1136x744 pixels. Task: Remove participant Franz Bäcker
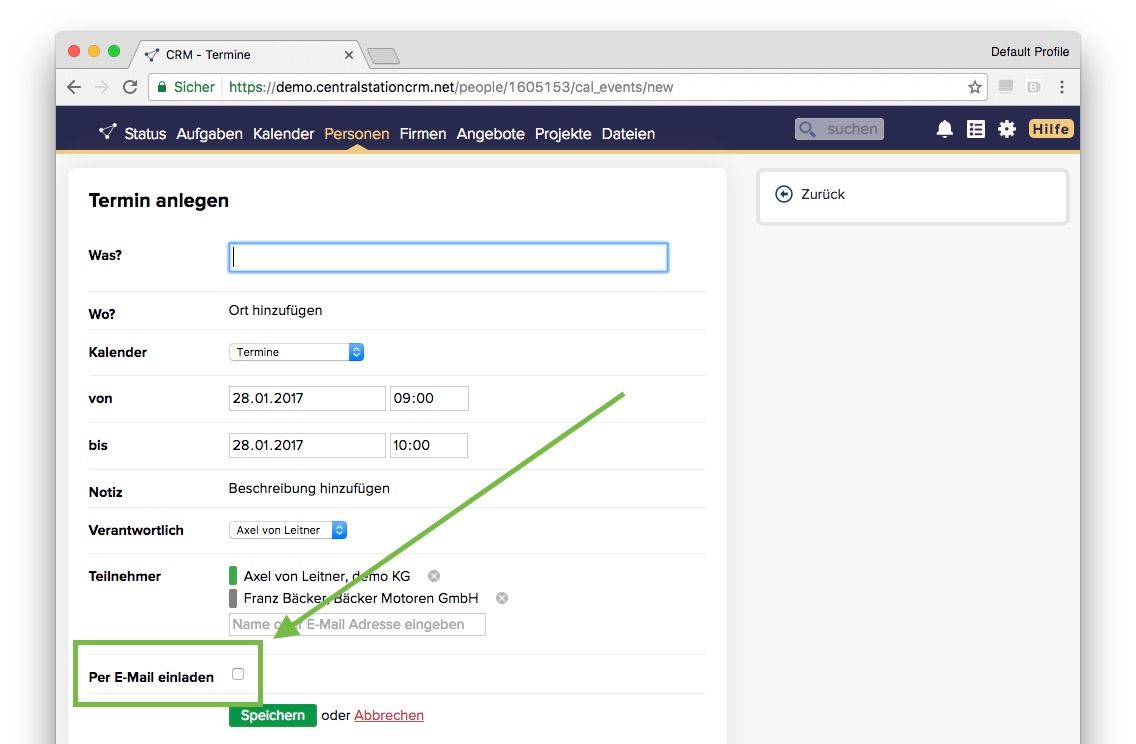point(502,598)
